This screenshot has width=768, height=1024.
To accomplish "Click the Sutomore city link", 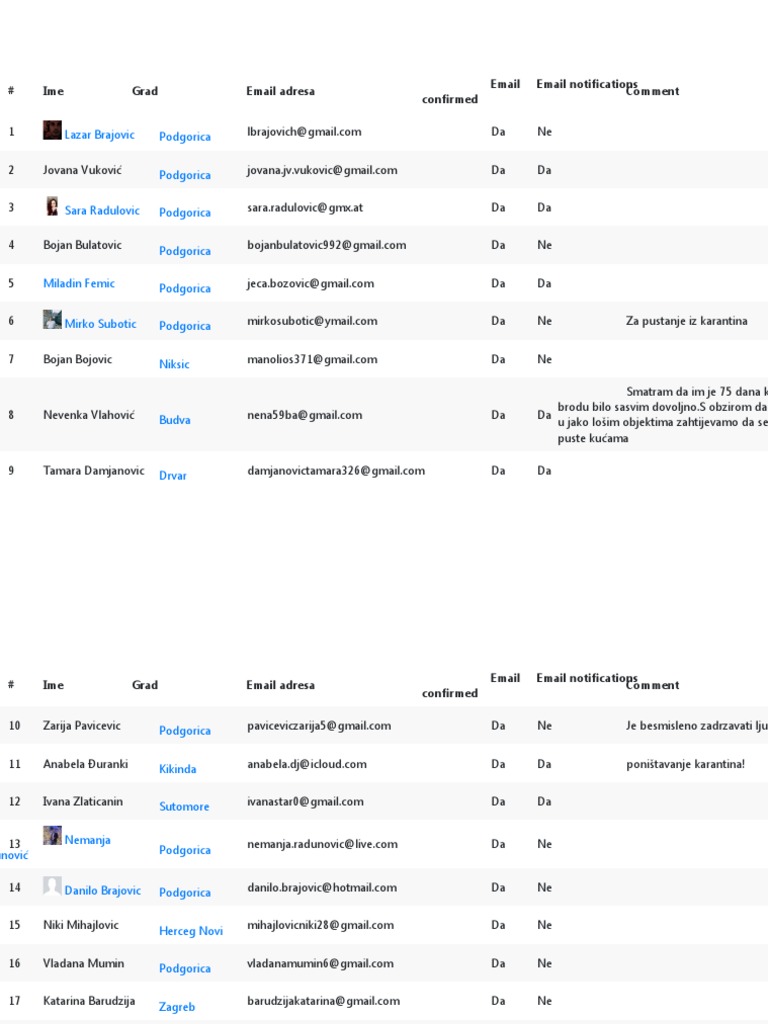I will pos(184,806).
